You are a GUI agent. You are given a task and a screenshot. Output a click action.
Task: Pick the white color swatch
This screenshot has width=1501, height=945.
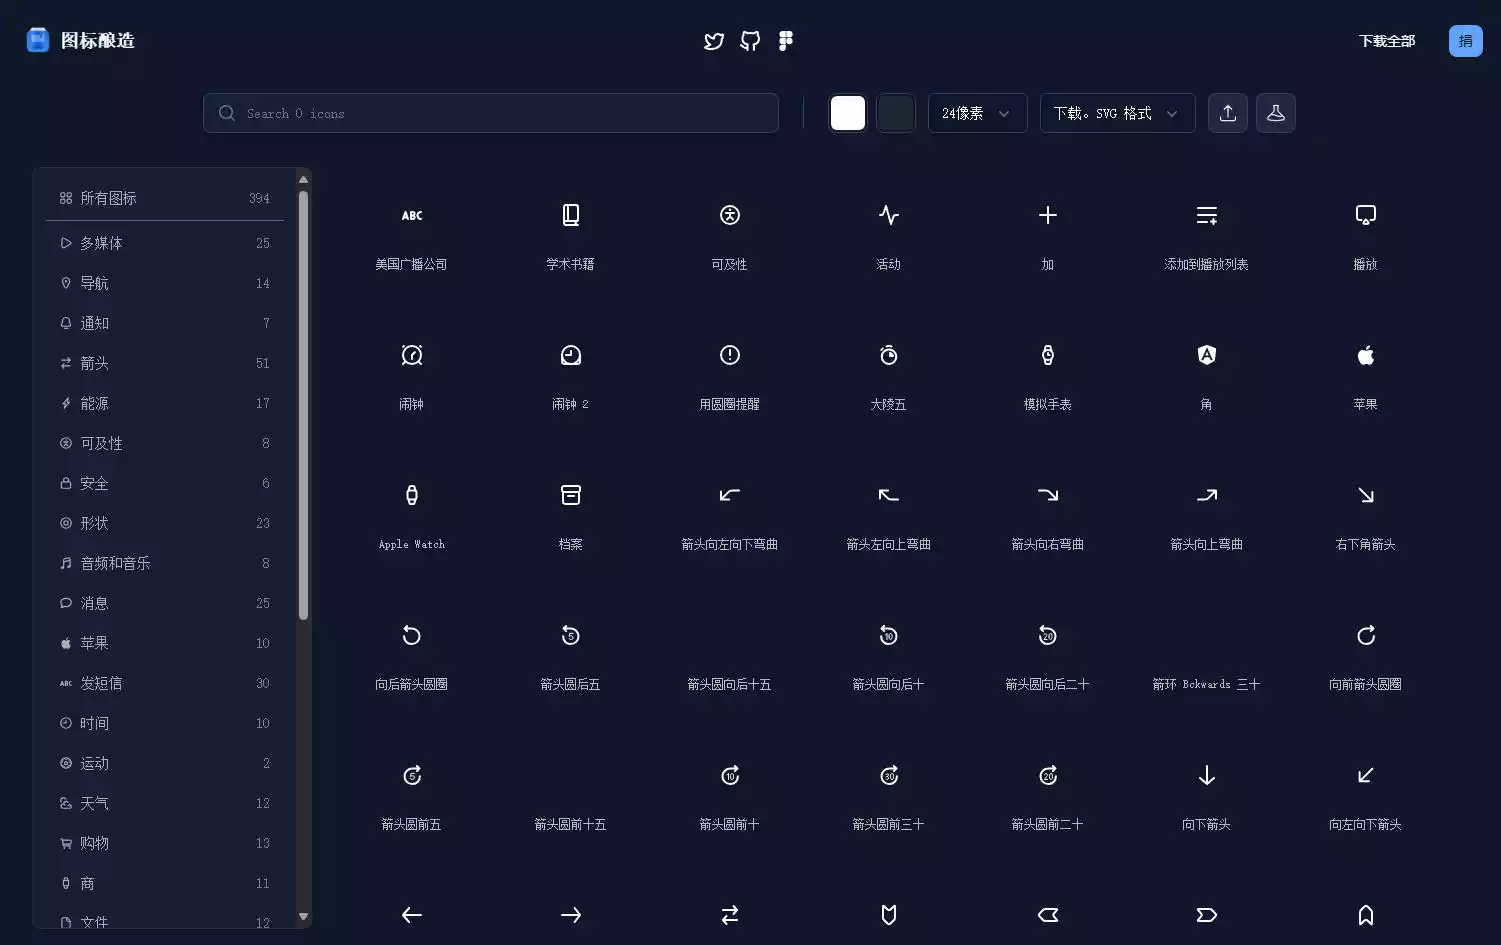(x=848, y=113)
